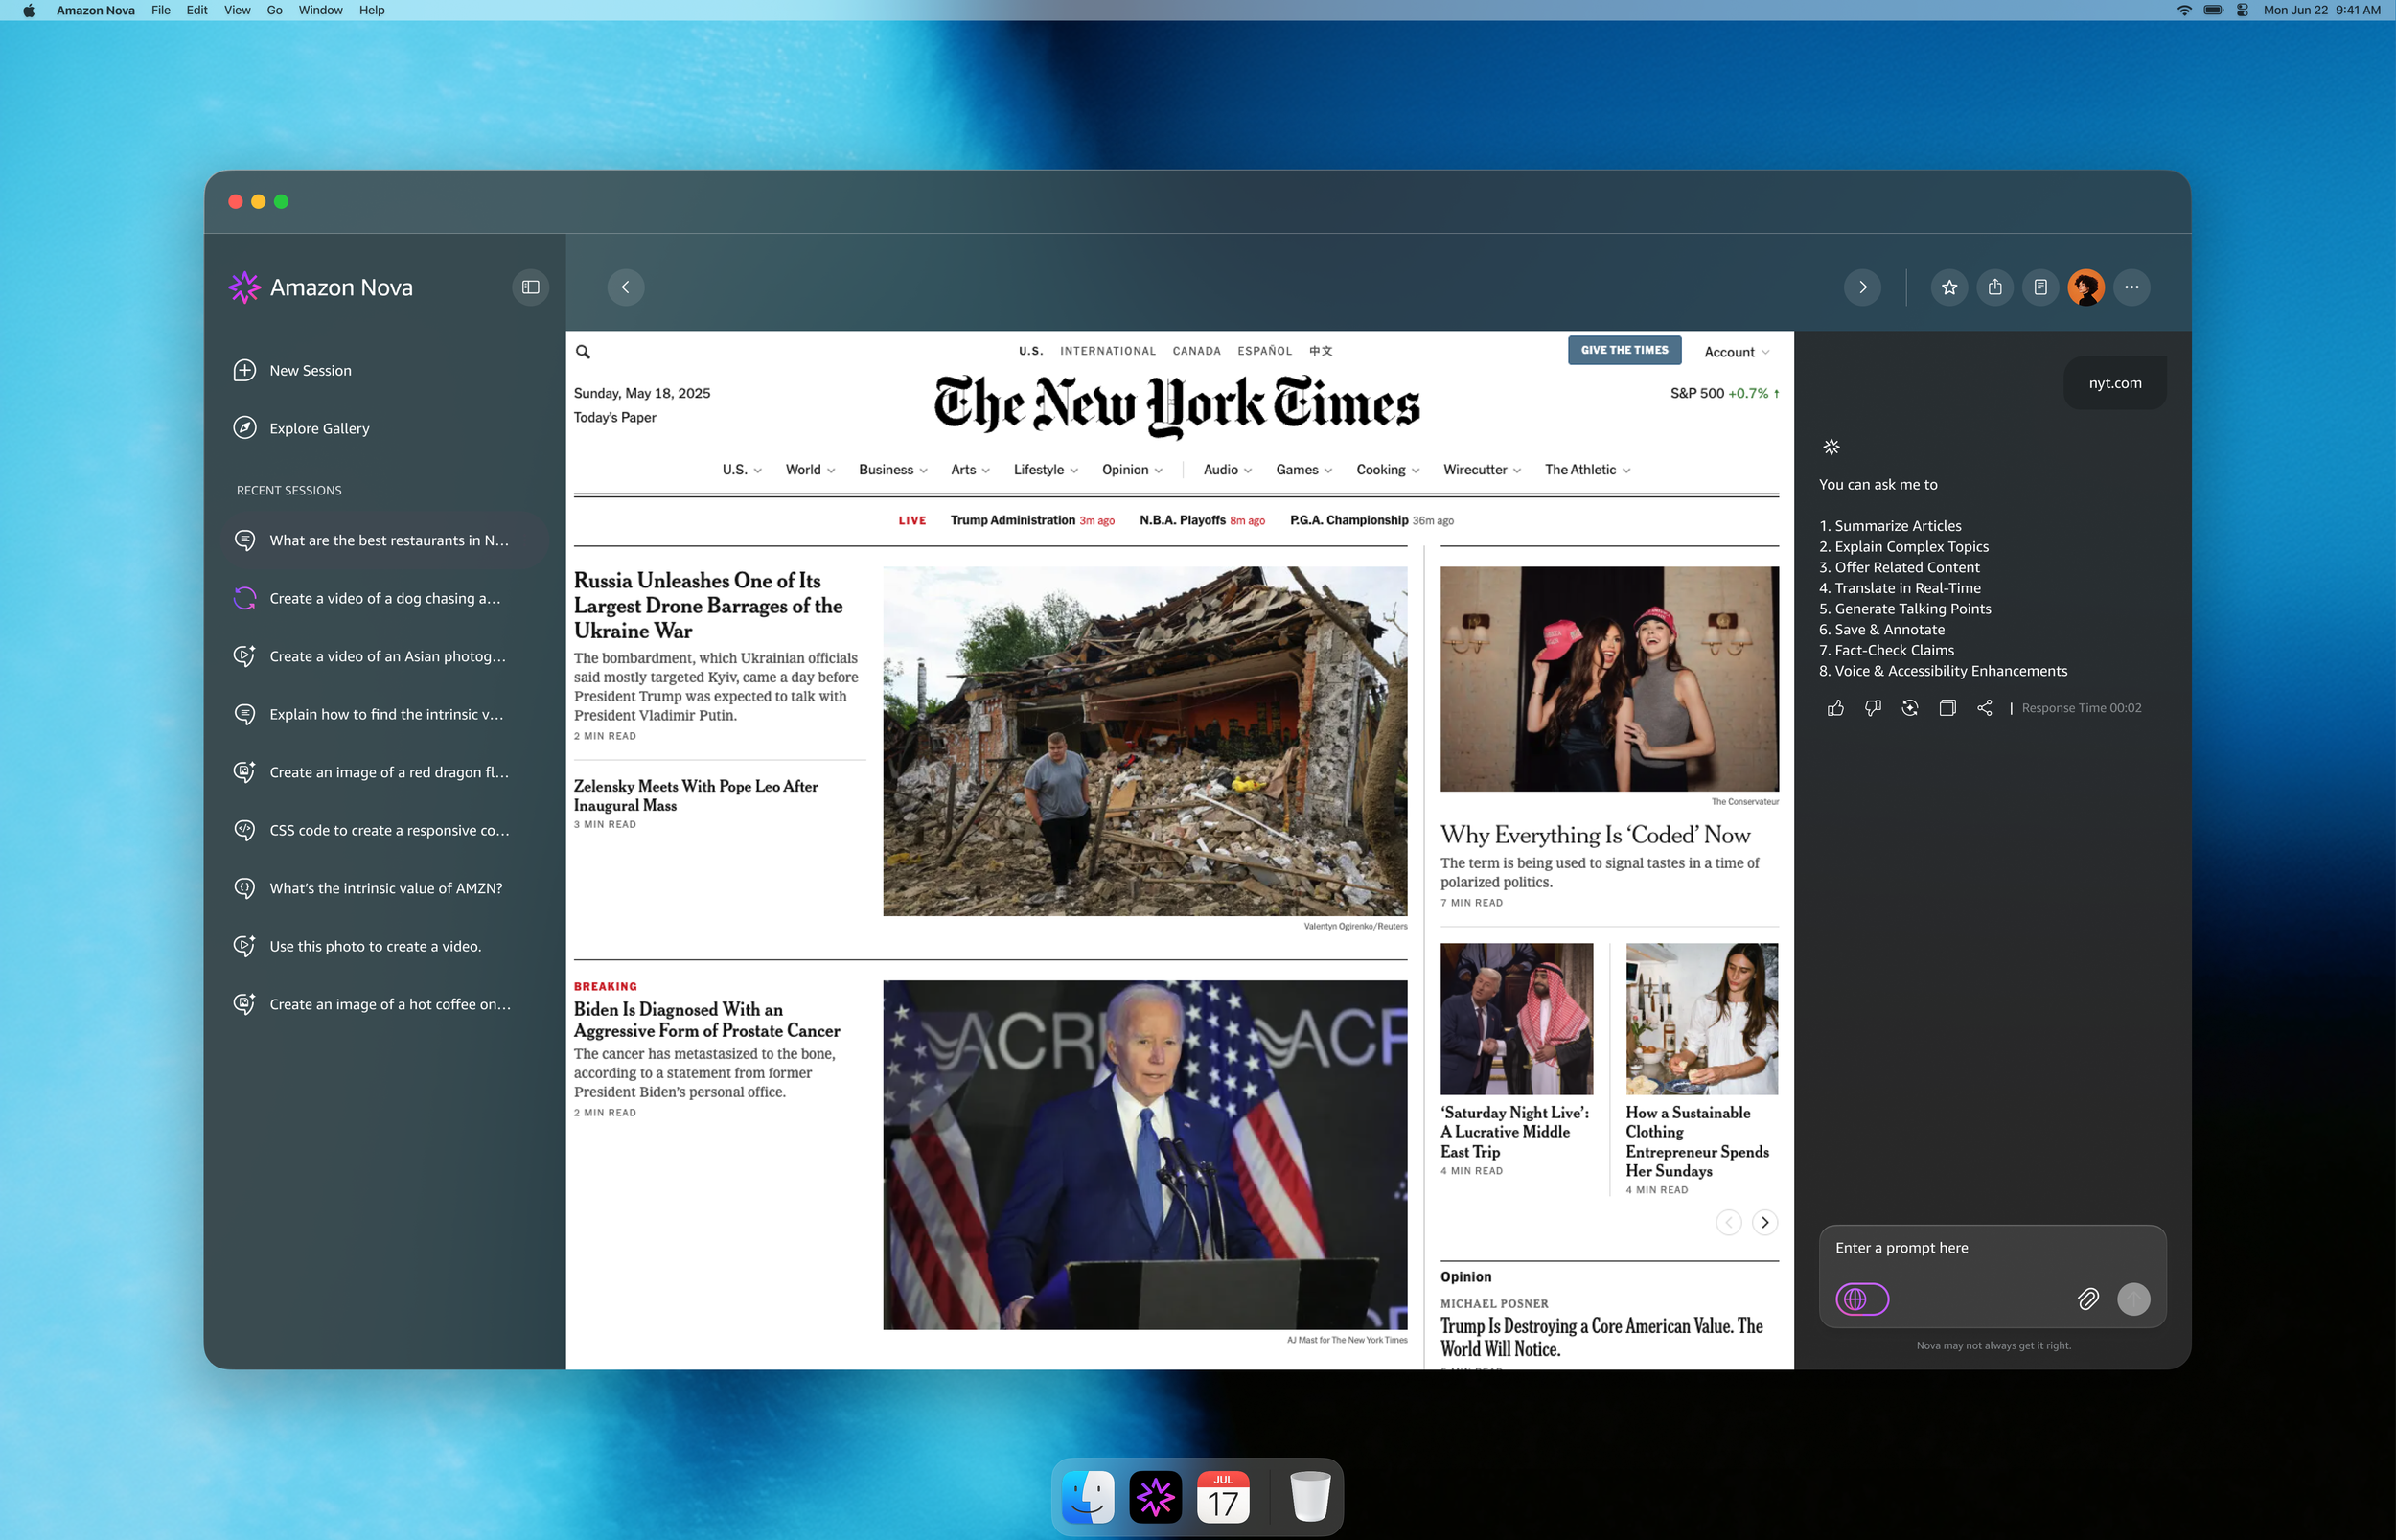Expand the Lifestyle section dropdown

click(1046, 470)
